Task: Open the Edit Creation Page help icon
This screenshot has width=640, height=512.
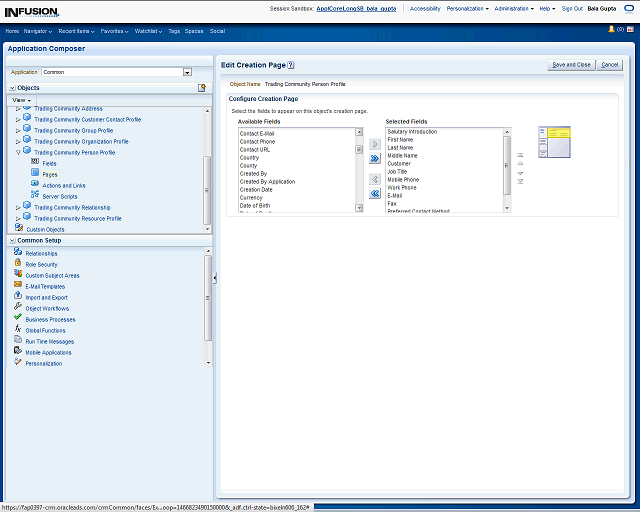Action: tap(291, 65)
